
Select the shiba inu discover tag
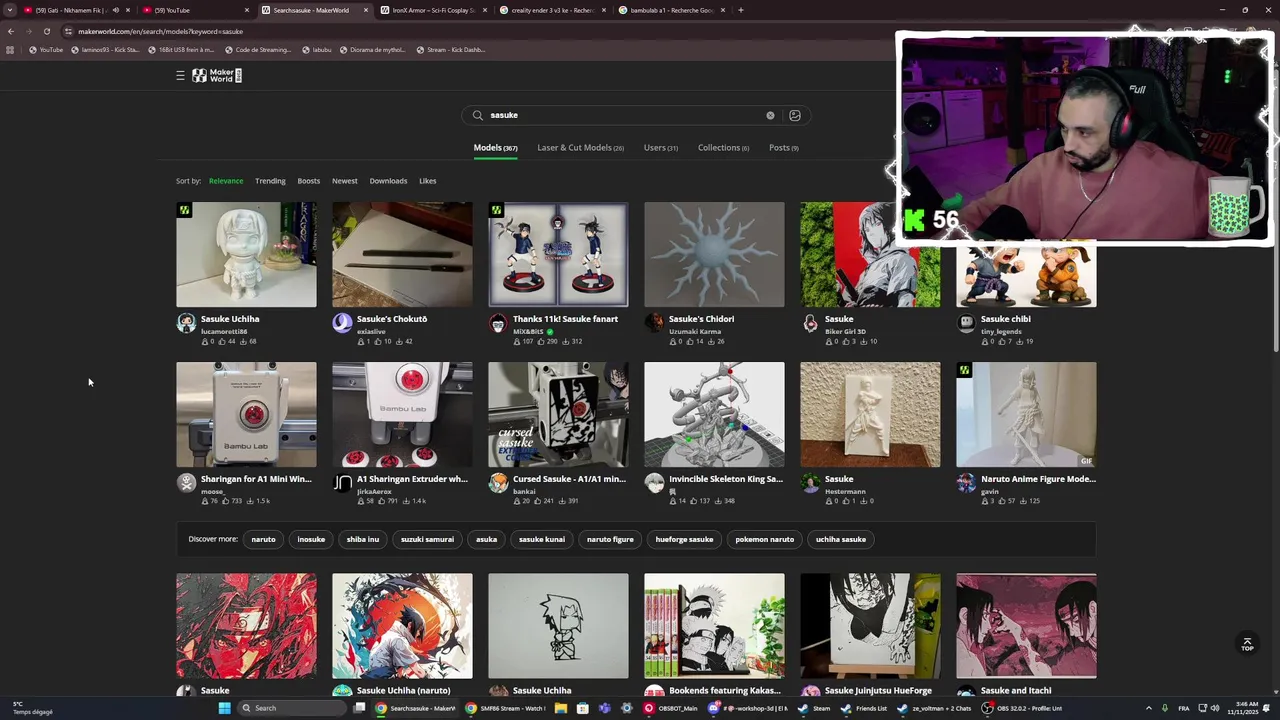coord(363,539)
